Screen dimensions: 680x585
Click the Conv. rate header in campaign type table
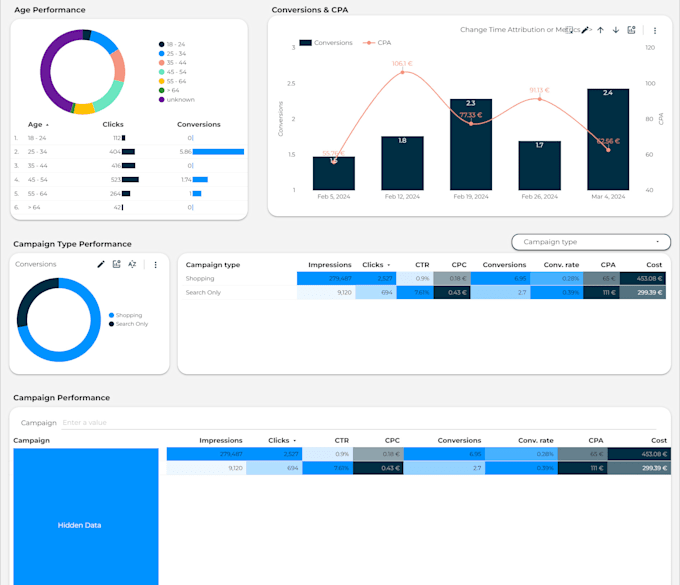coord(561,265)
